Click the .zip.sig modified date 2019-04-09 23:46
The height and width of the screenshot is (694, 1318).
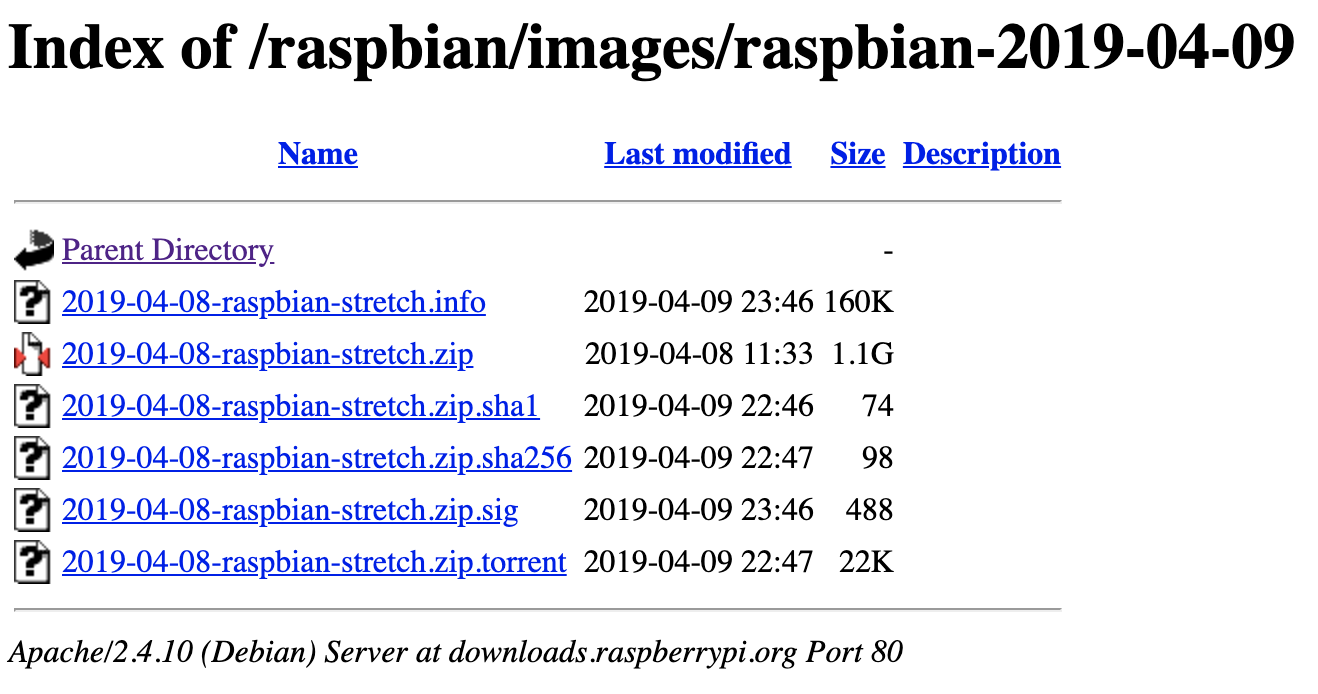(x=699, y=510)
